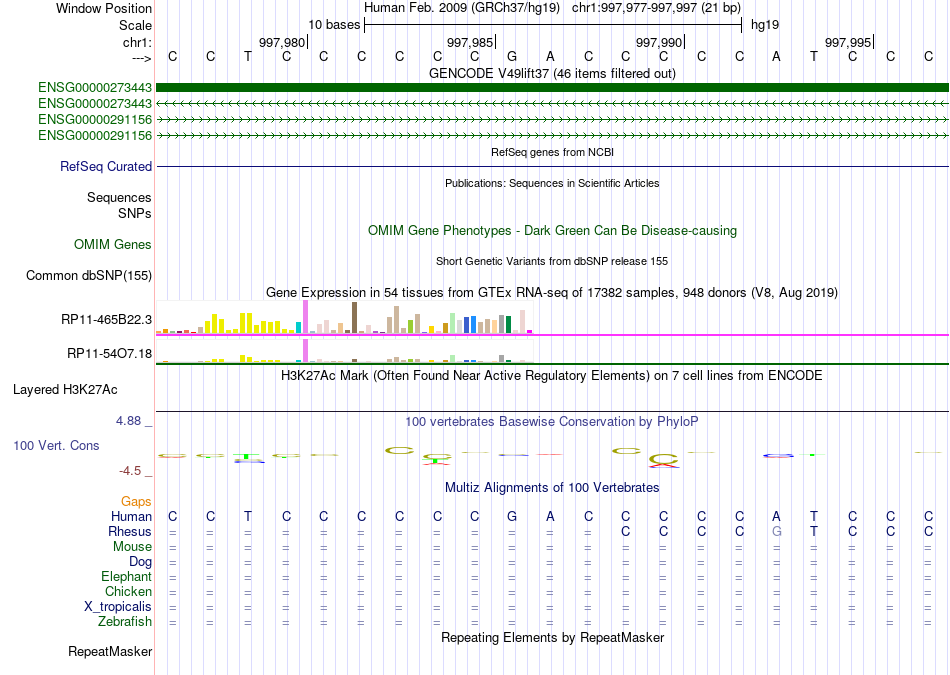Select ENSG00000273443 label next to left-pointing arrows
The width and height of the screenshot is (950, 675).
(95, 104)
